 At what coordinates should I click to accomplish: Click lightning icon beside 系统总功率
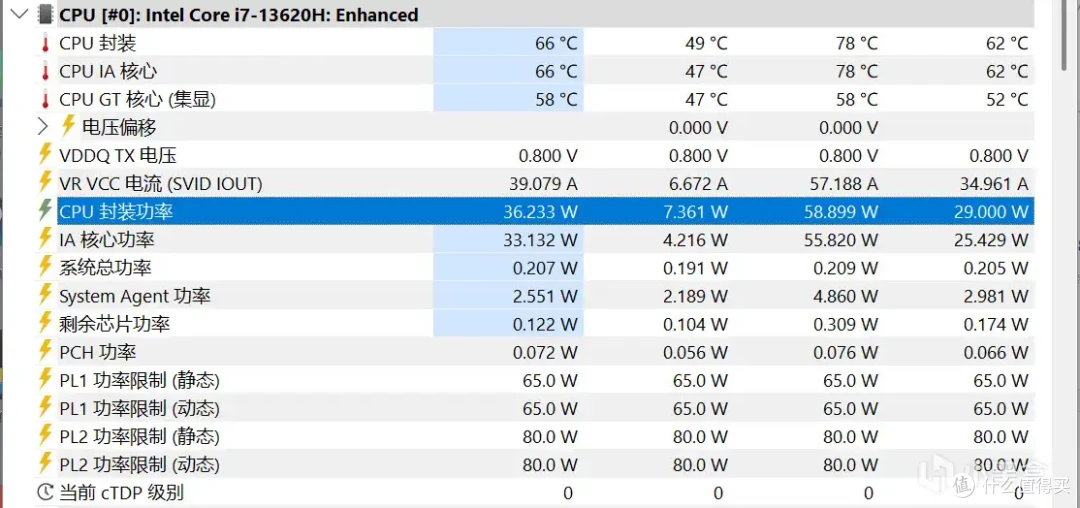(x=45, y=267)
